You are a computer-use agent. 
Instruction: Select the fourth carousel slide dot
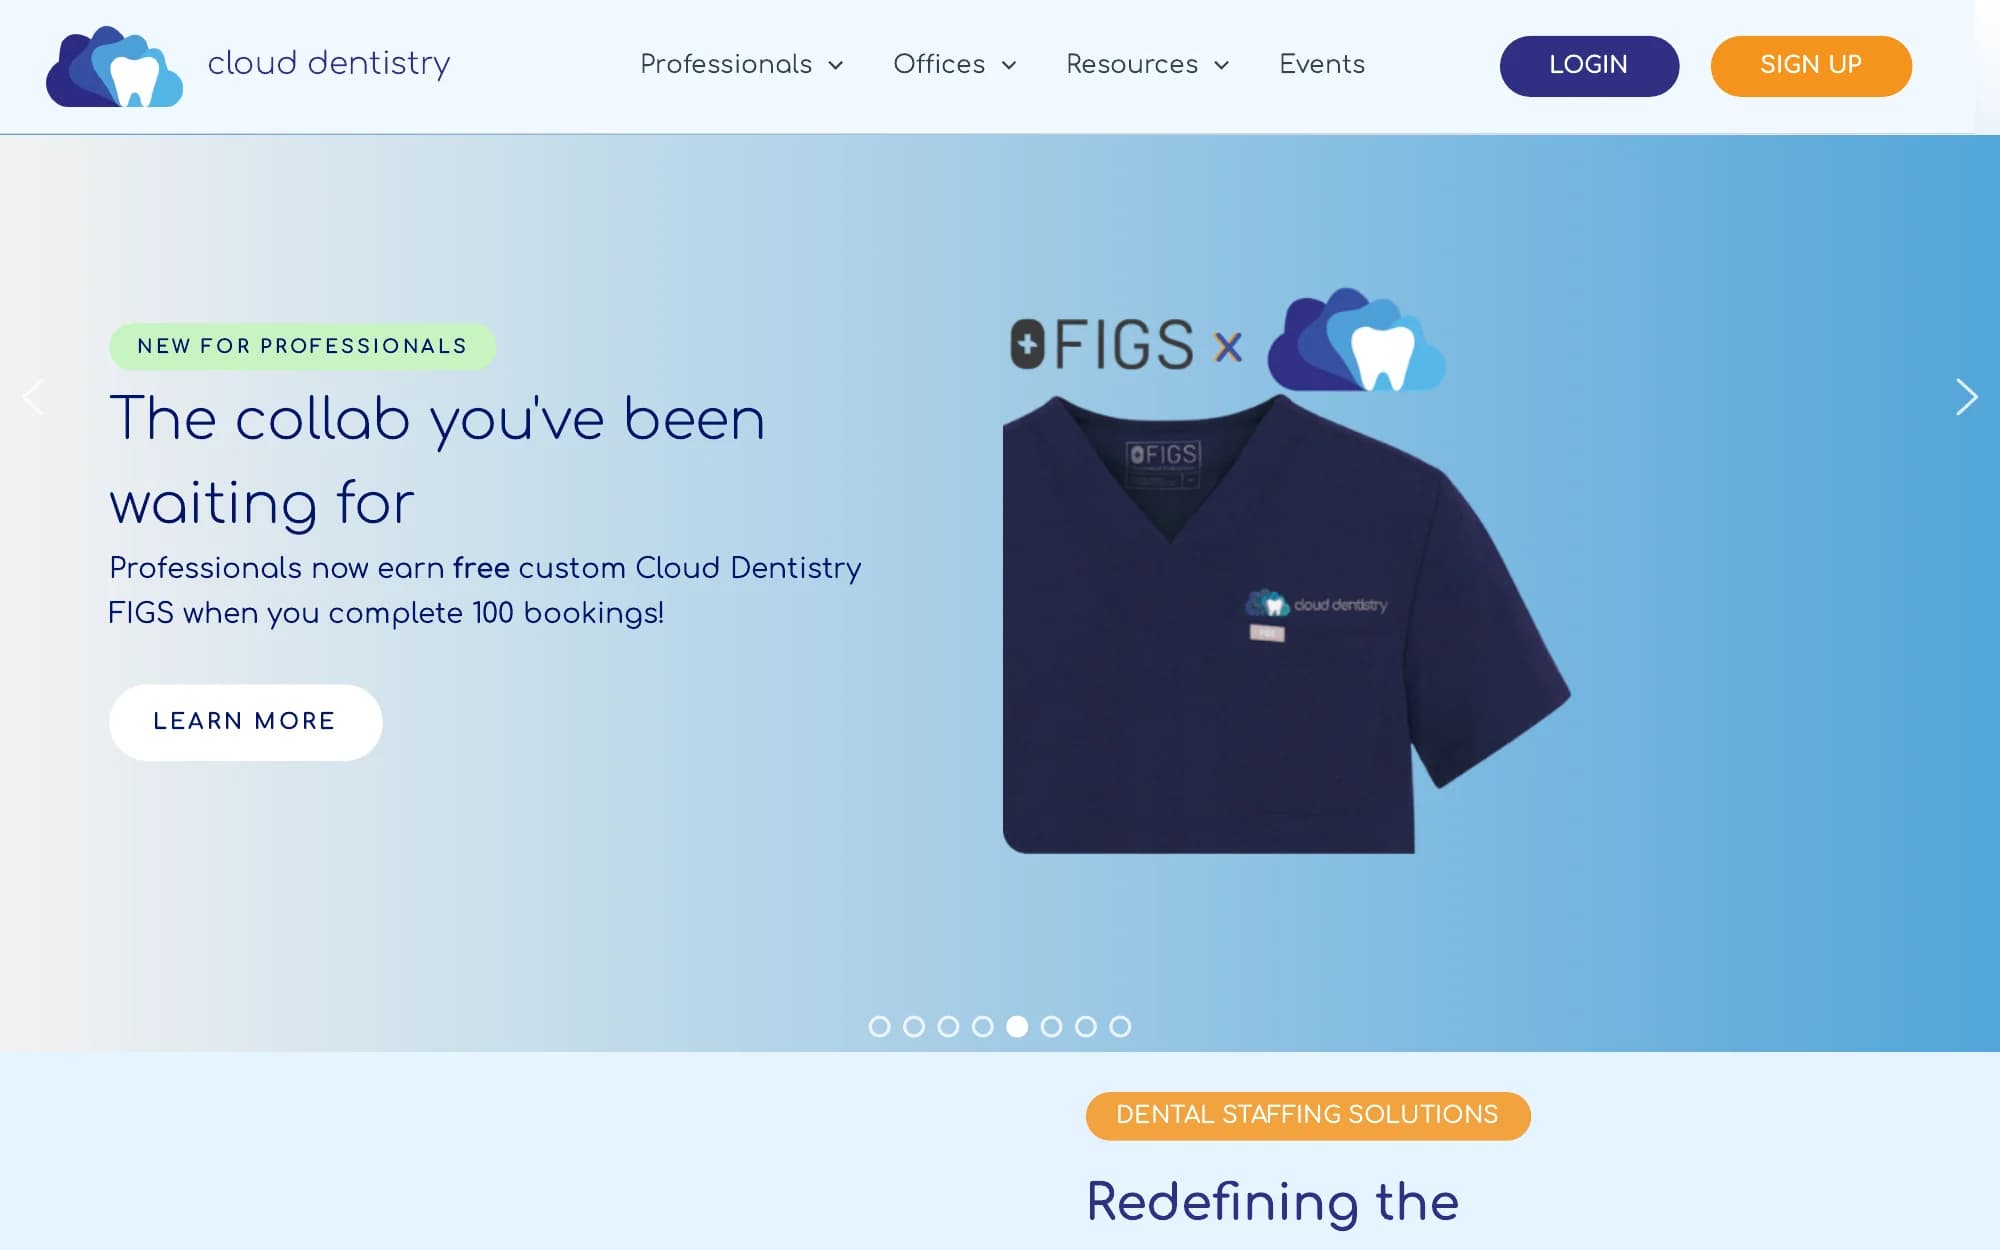[x=983, y=1027]
